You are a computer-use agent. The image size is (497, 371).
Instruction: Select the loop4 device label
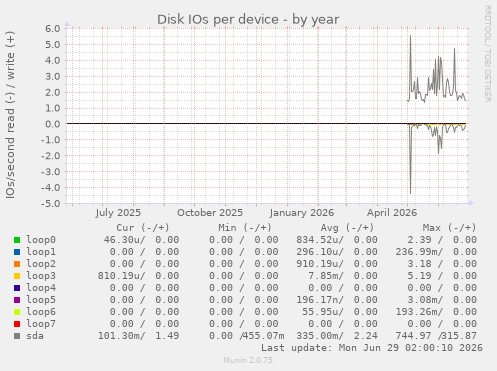point(41,288)
